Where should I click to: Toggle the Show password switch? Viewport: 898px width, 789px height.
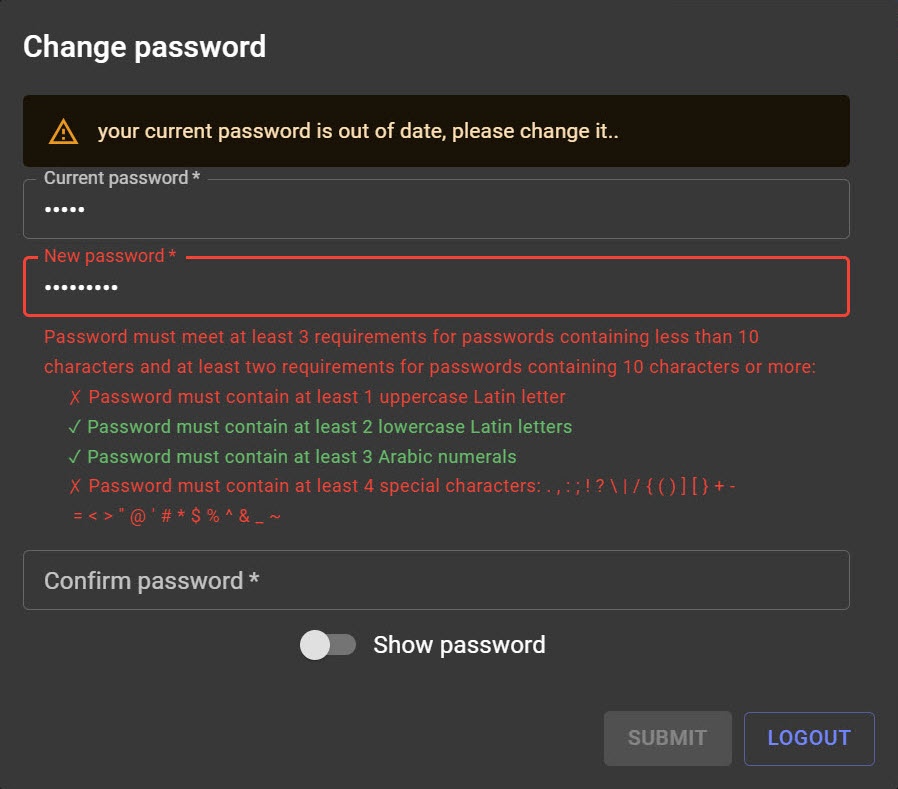(x=328, y=645)
